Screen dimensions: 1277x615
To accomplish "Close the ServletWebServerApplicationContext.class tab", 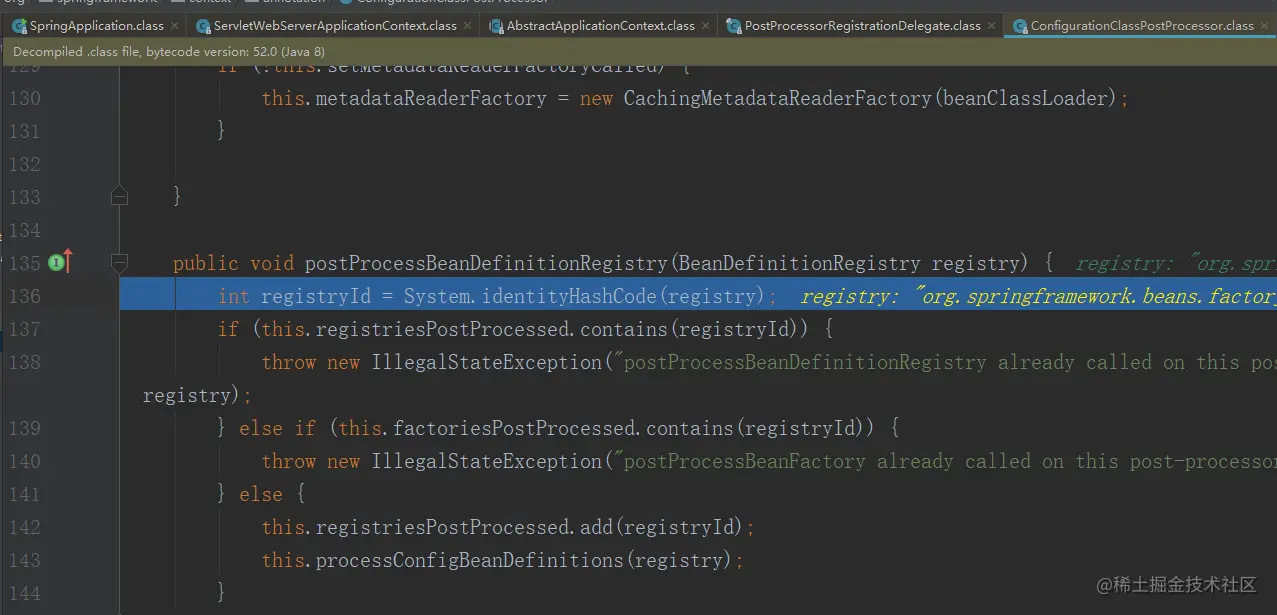I will [468, 27].
